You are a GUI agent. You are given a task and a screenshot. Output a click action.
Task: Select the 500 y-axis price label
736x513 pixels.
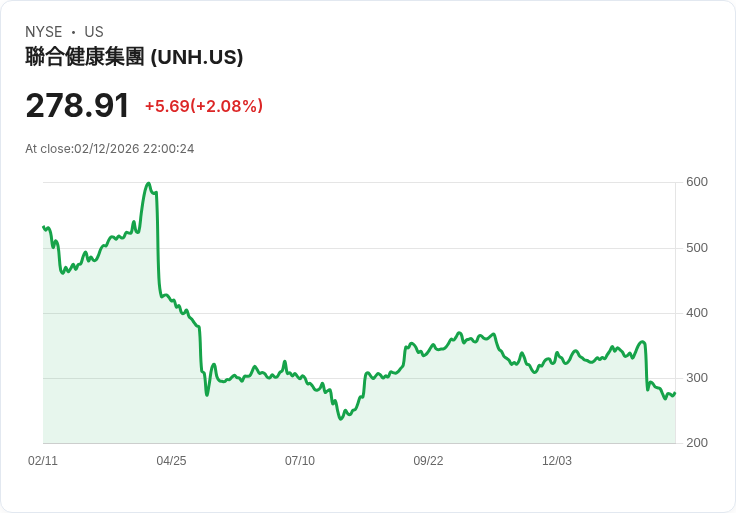click(x=697, y=248)
